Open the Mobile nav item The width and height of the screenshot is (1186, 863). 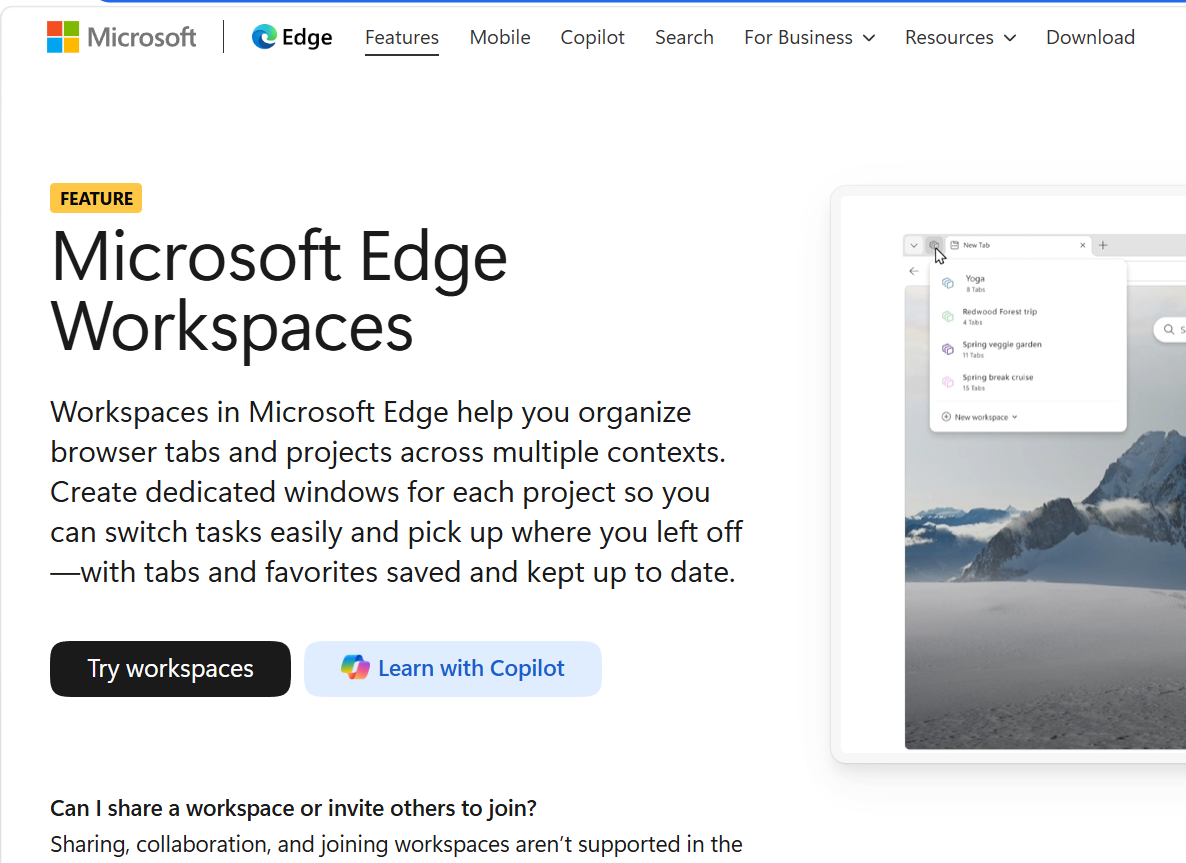(x=500, y=37)
